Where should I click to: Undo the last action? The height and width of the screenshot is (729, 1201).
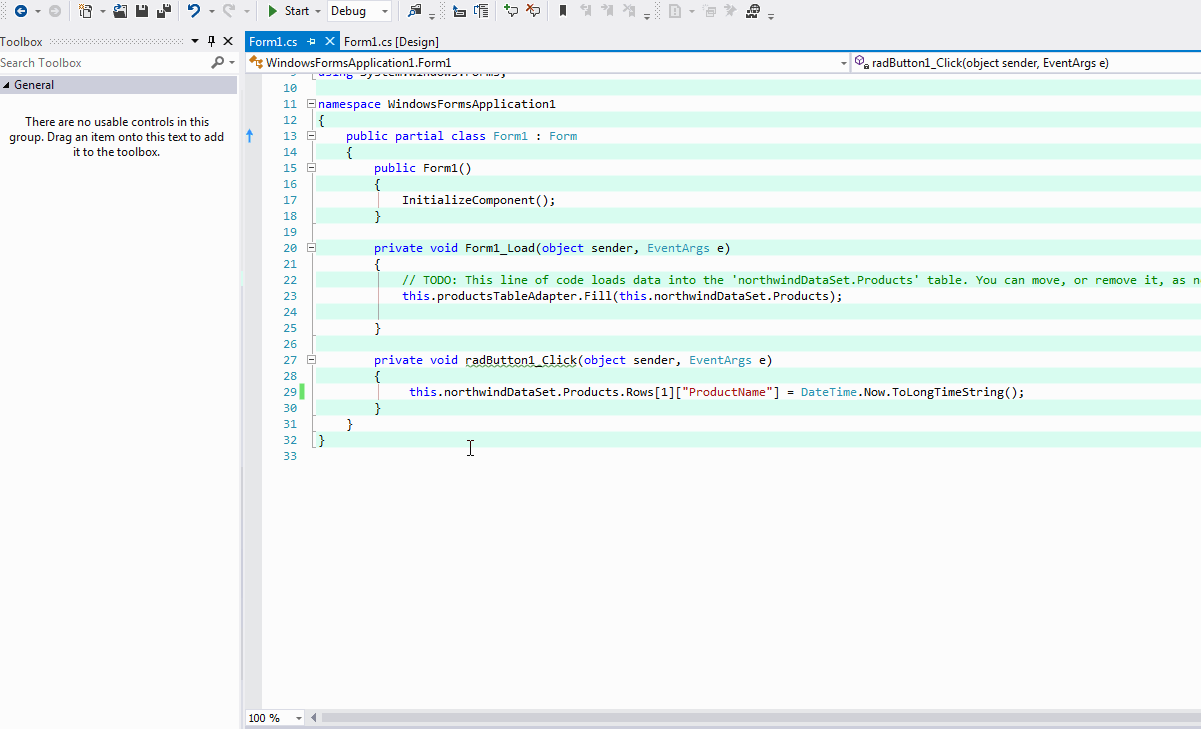194,11
